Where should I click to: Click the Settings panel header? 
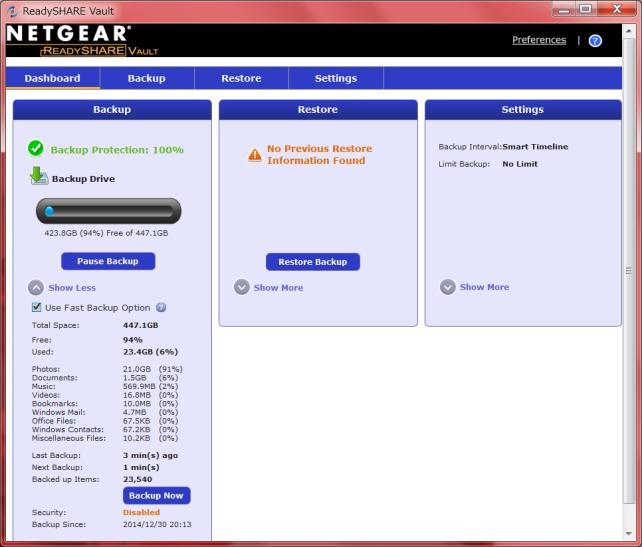coord(523,110)
